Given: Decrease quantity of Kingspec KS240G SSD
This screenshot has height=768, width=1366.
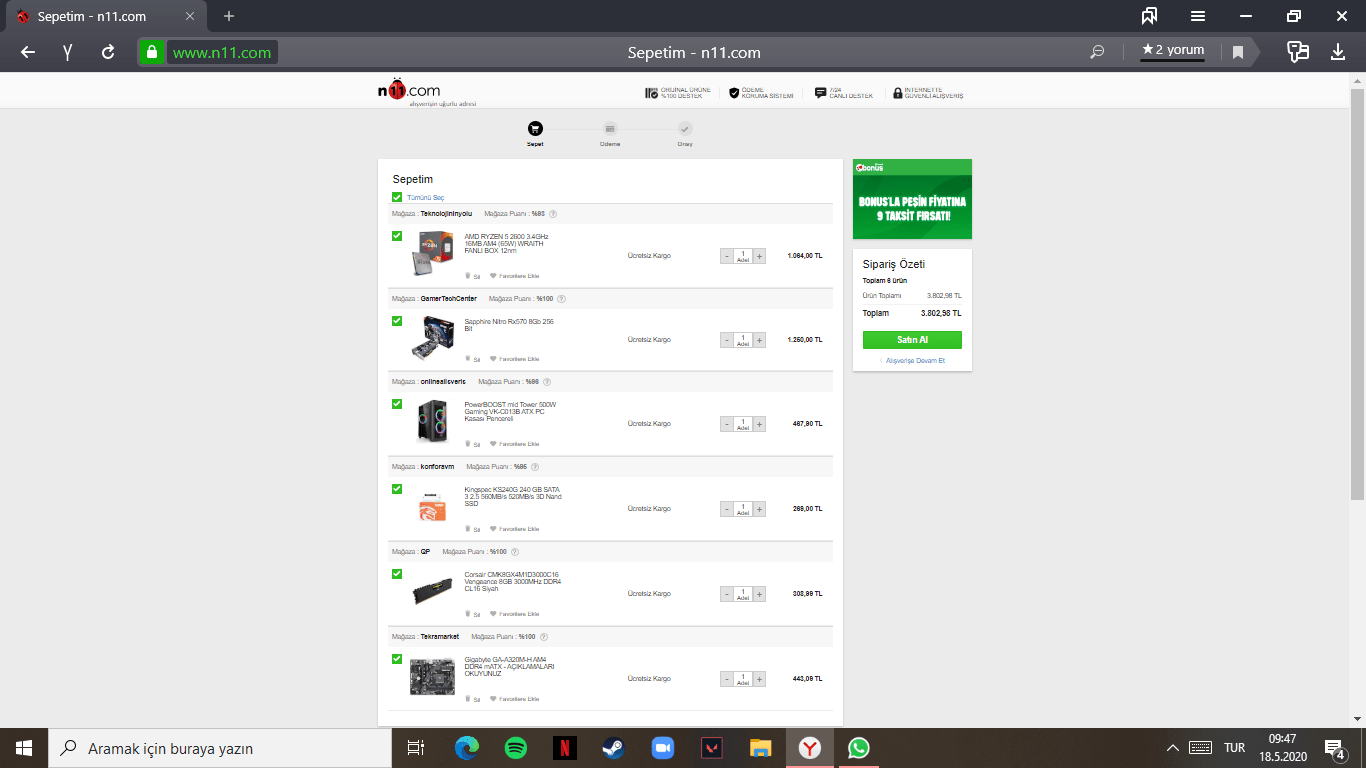Looking at the screenshot, I should (x=726, y=509).
